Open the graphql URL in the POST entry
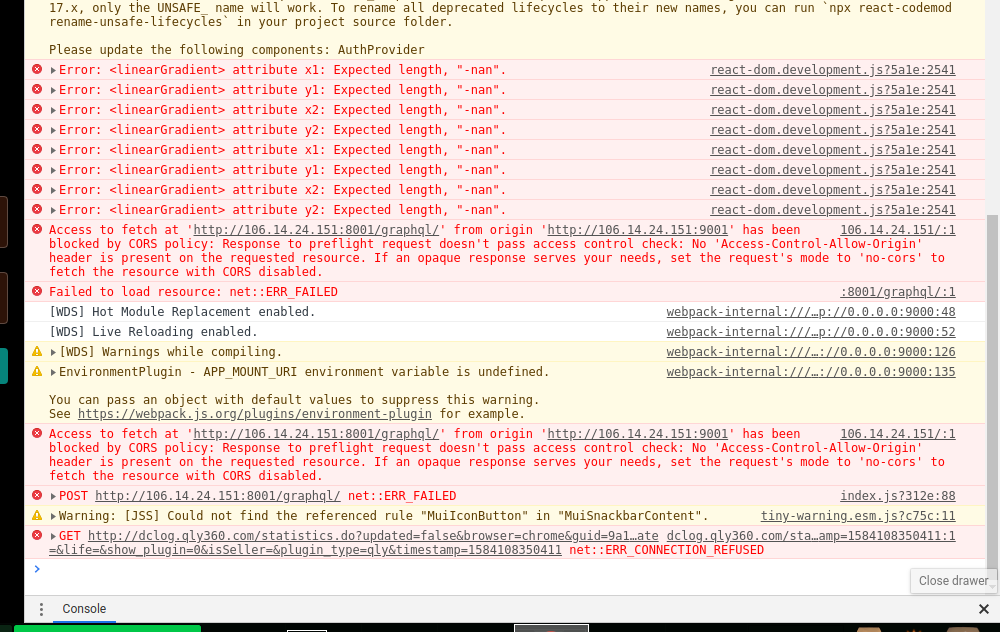 click(217, 496)
